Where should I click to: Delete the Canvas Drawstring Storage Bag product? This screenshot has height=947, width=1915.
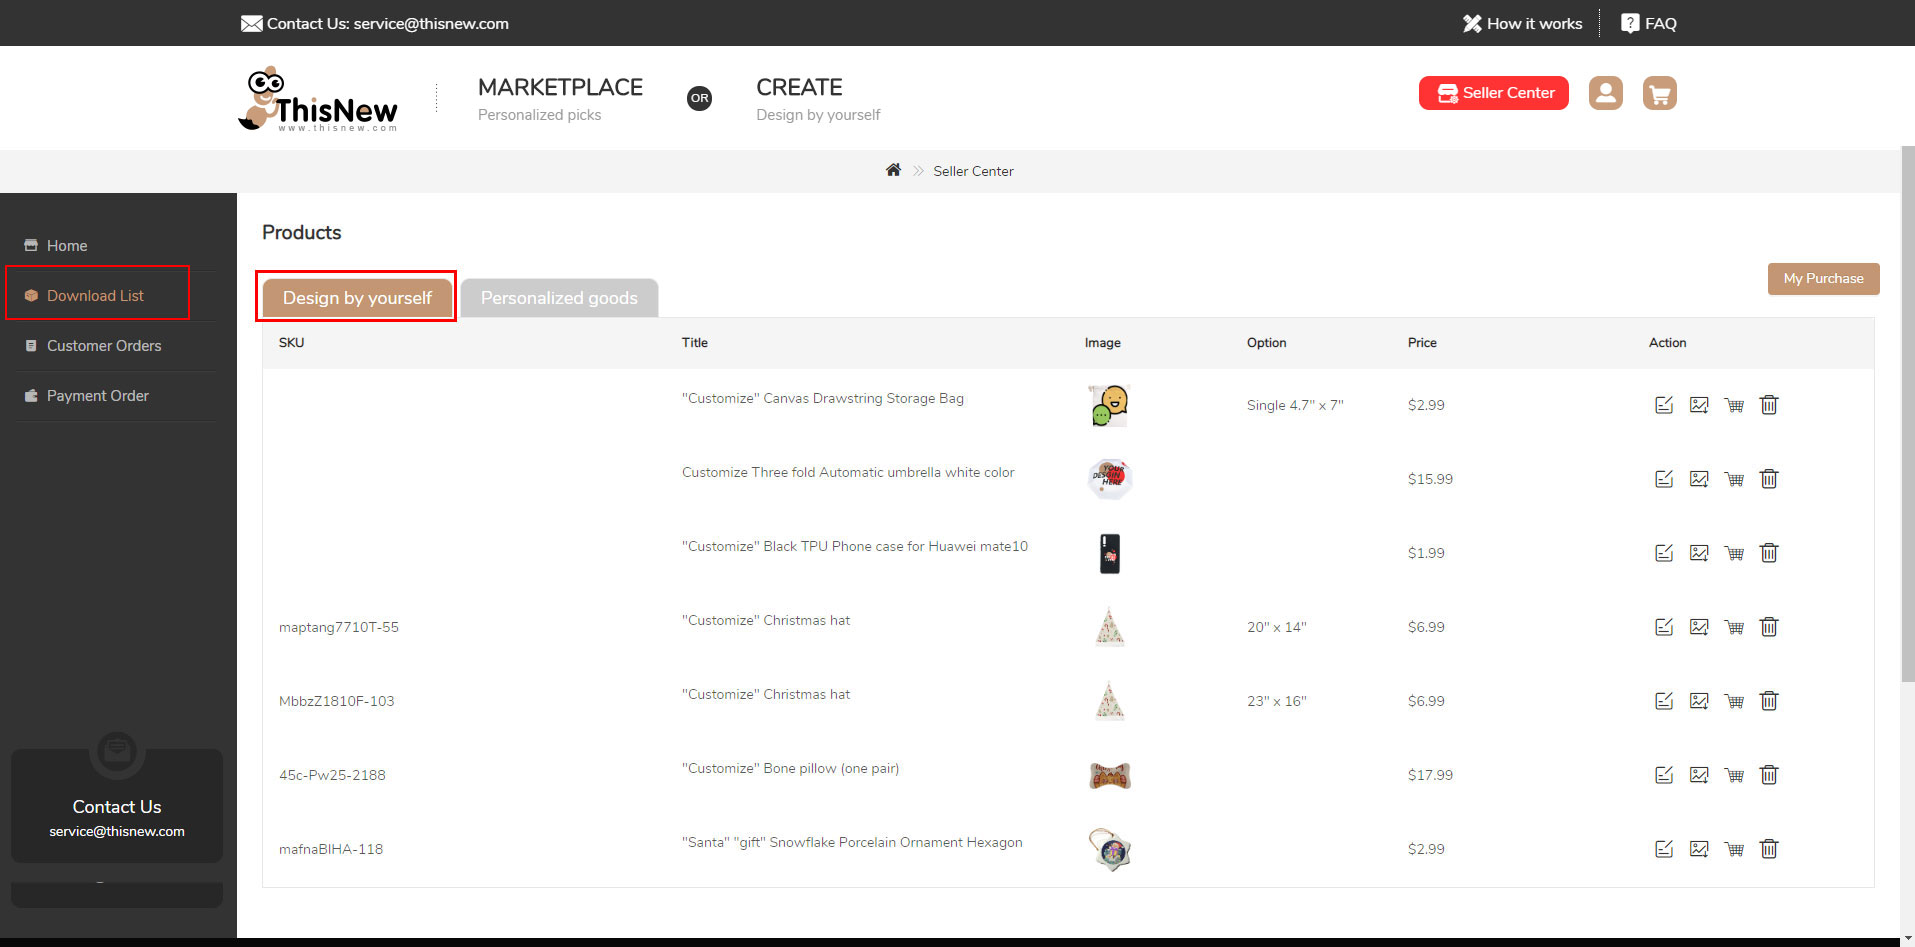1769,405
